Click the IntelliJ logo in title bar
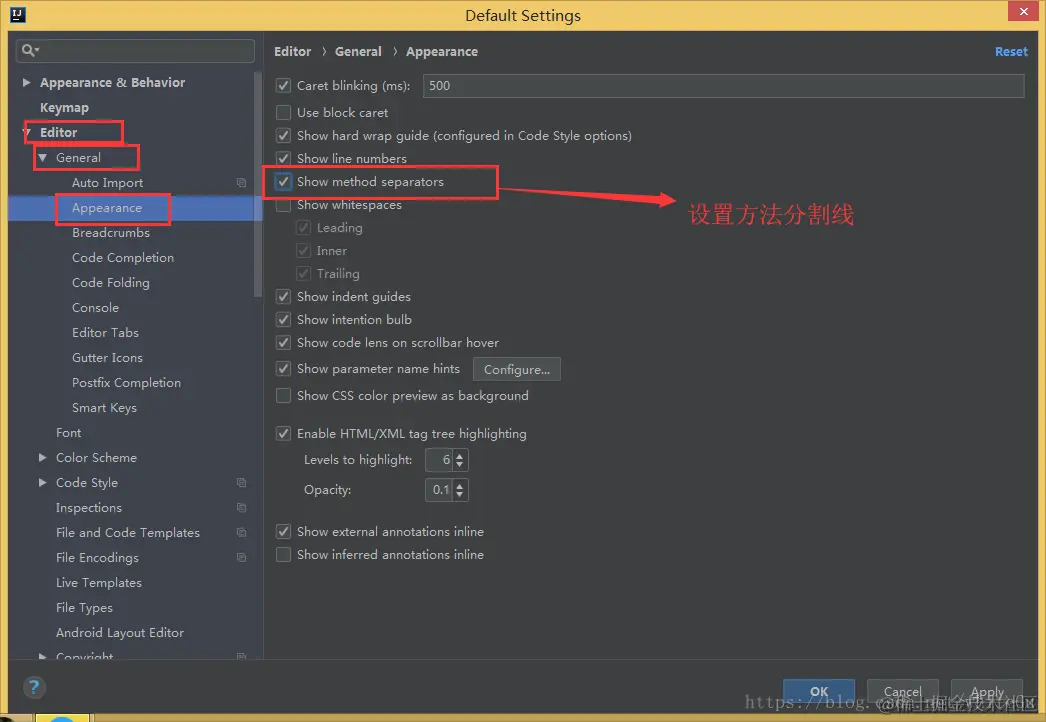 click(x=18, y=15)
